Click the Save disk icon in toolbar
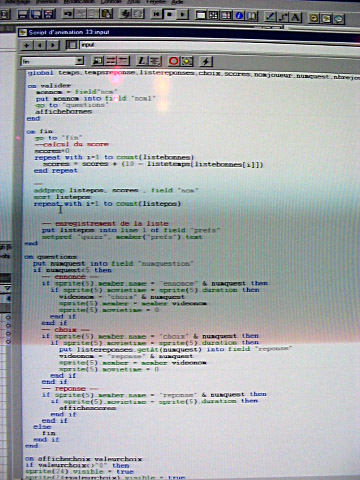The image size is (360, 480). coord(23,14)
